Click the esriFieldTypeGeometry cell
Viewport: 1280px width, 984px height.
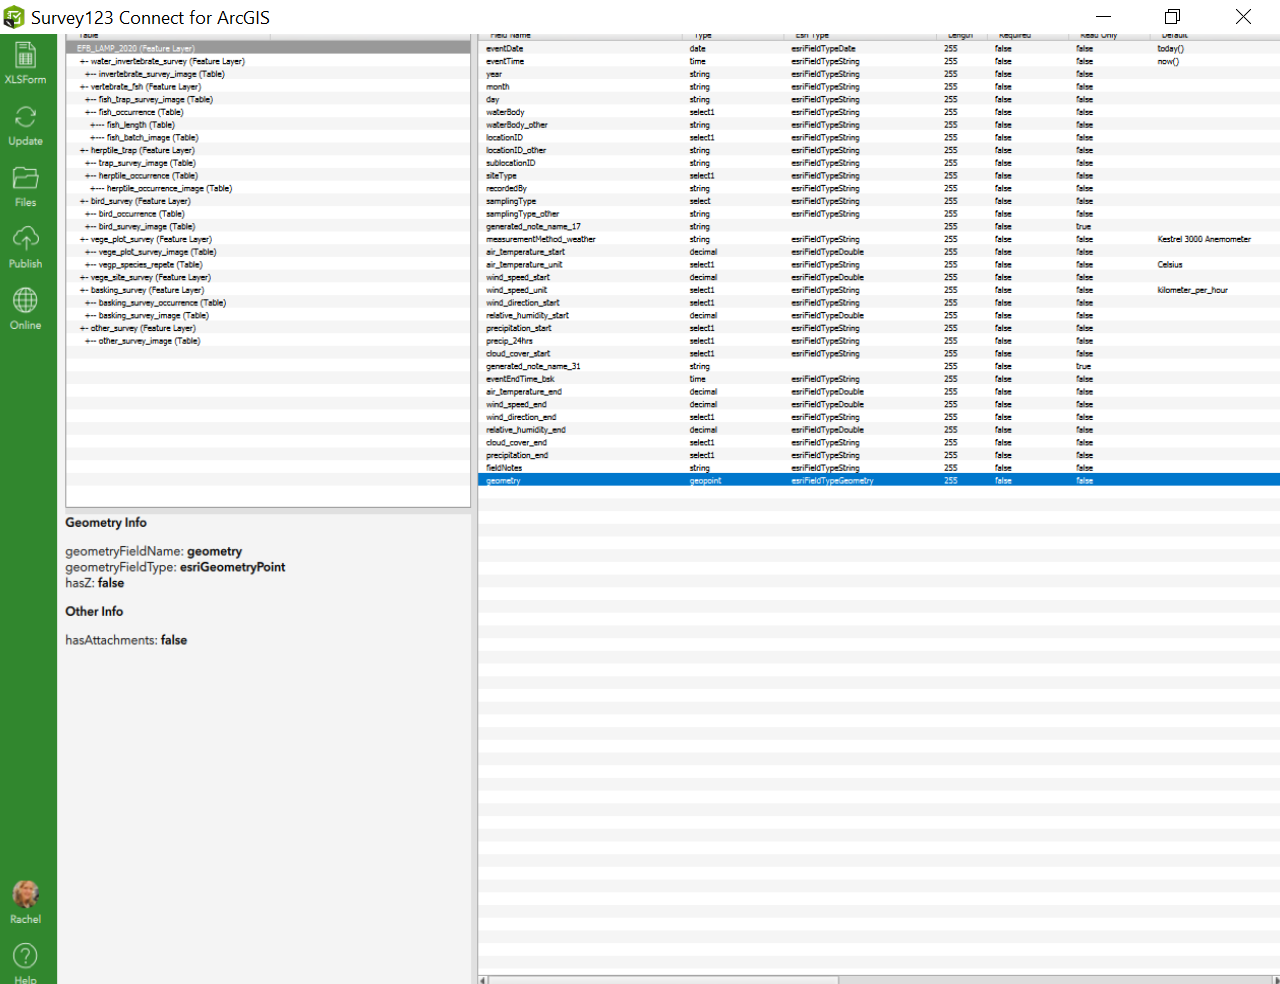(x=832, y=481)
